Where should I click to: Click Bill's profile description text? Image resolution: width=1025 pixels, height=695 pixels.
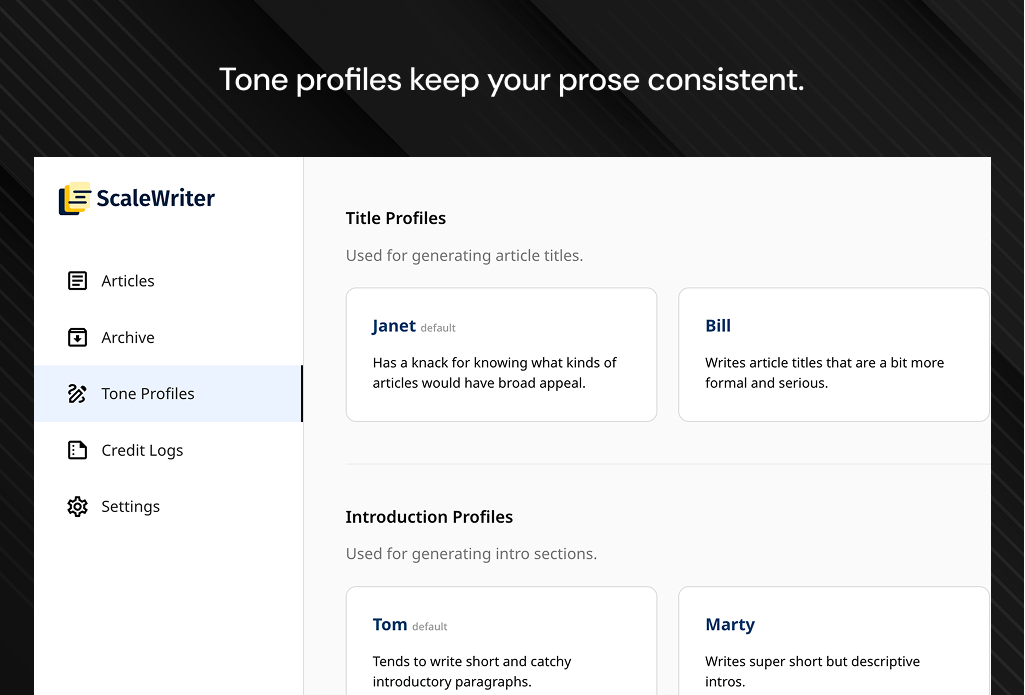824,372
